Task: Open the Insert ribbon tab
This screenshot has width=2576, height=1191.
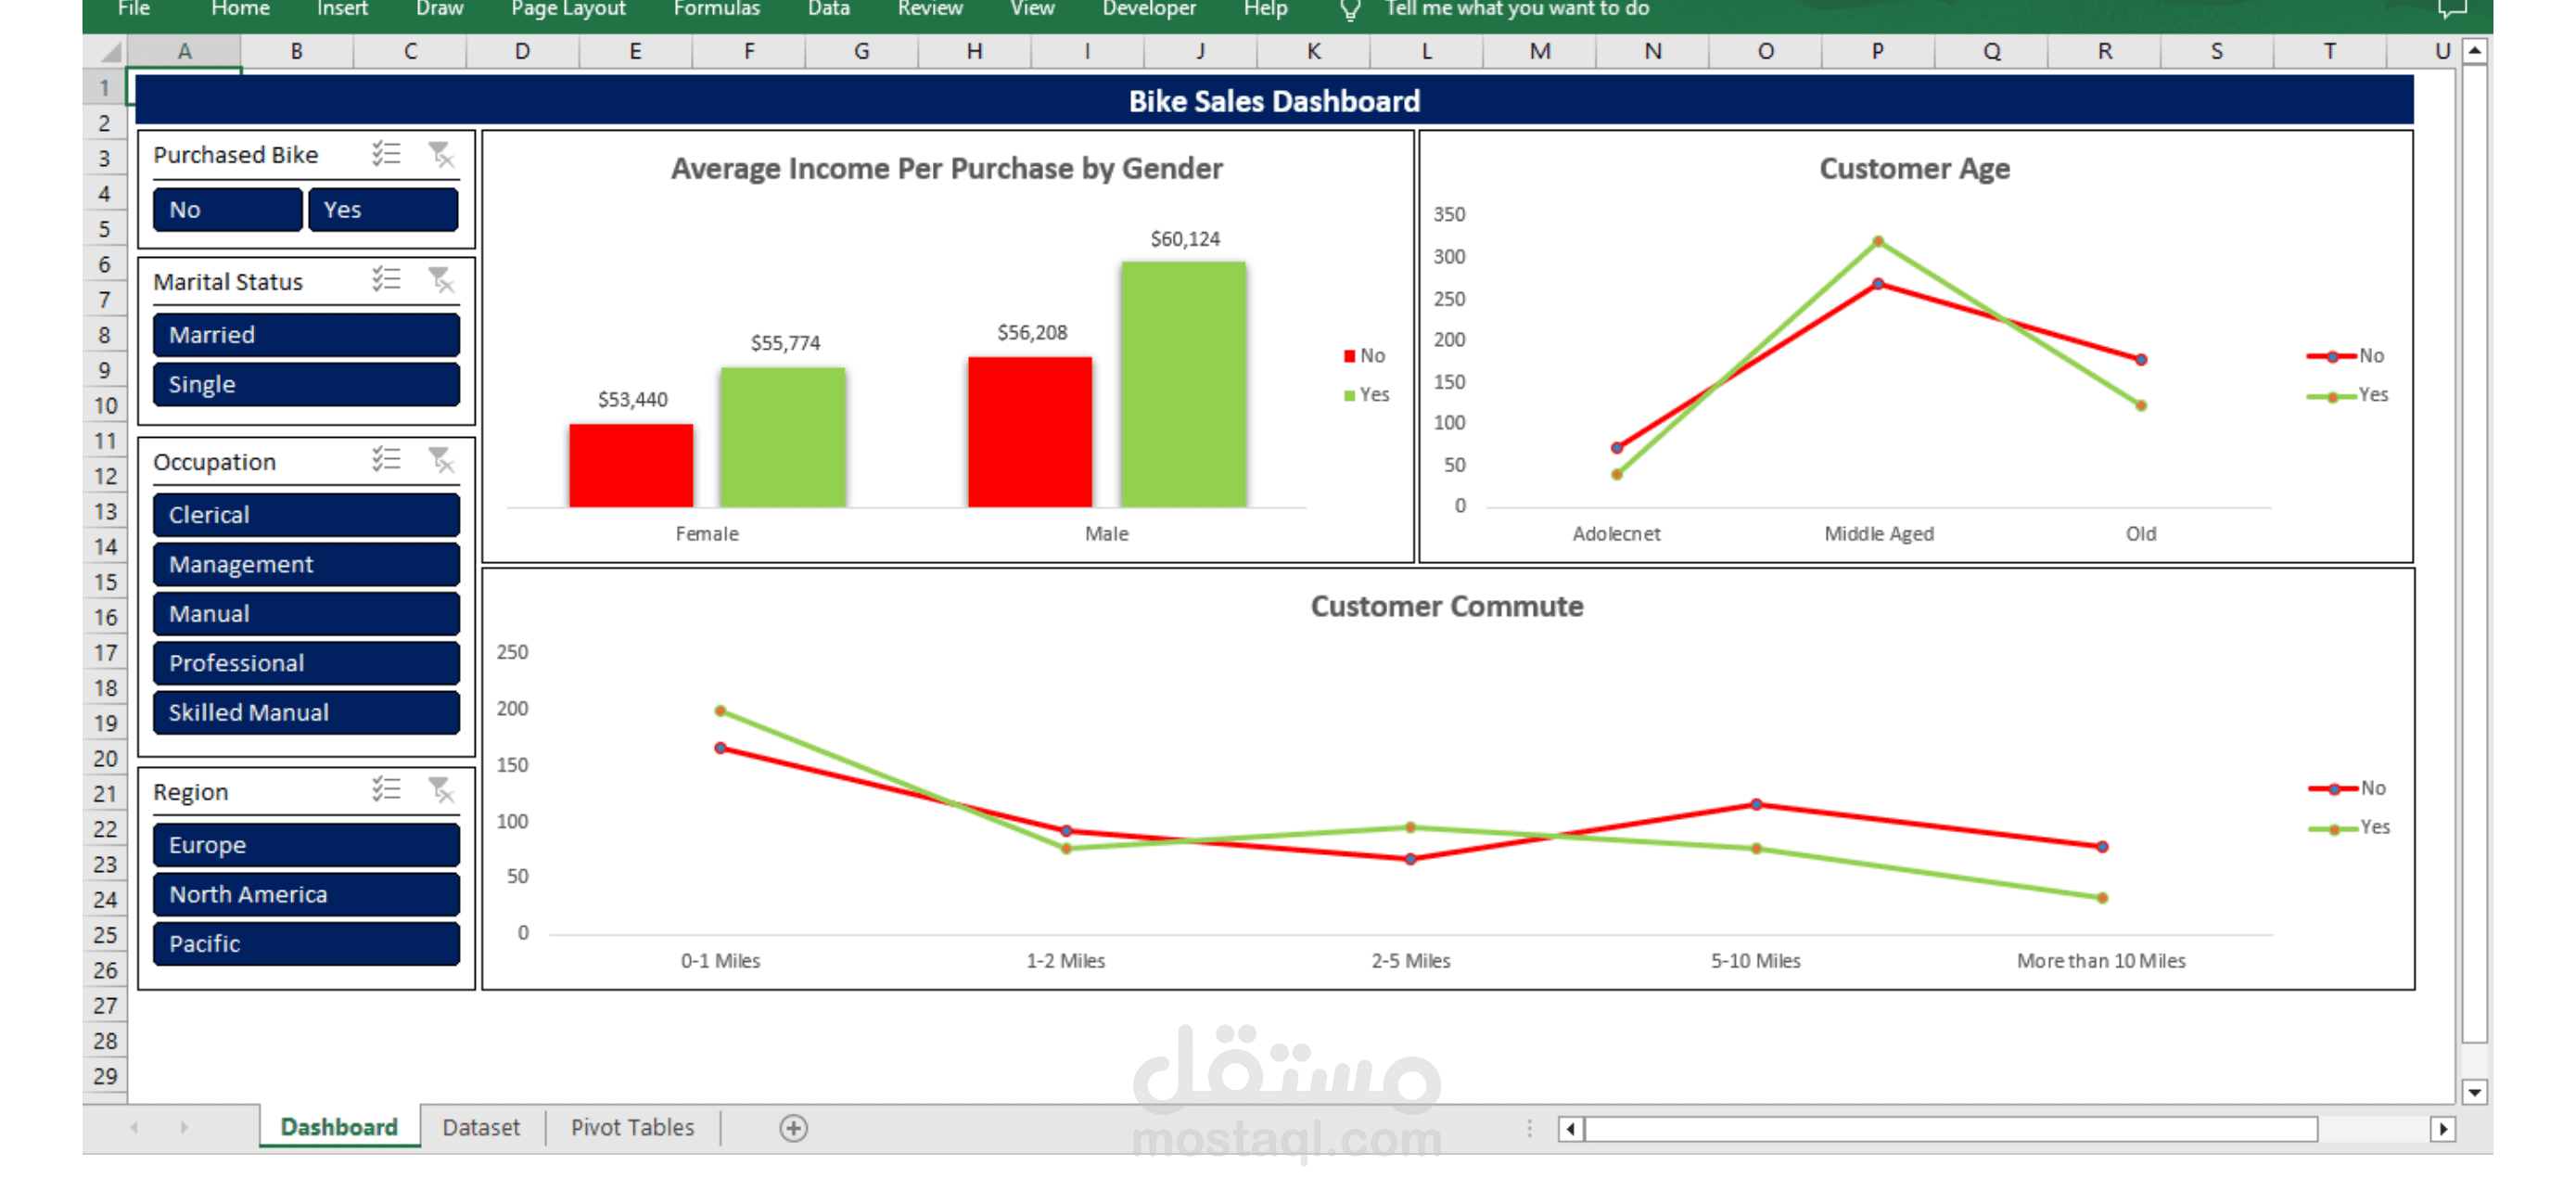Action: coord(342,9)
